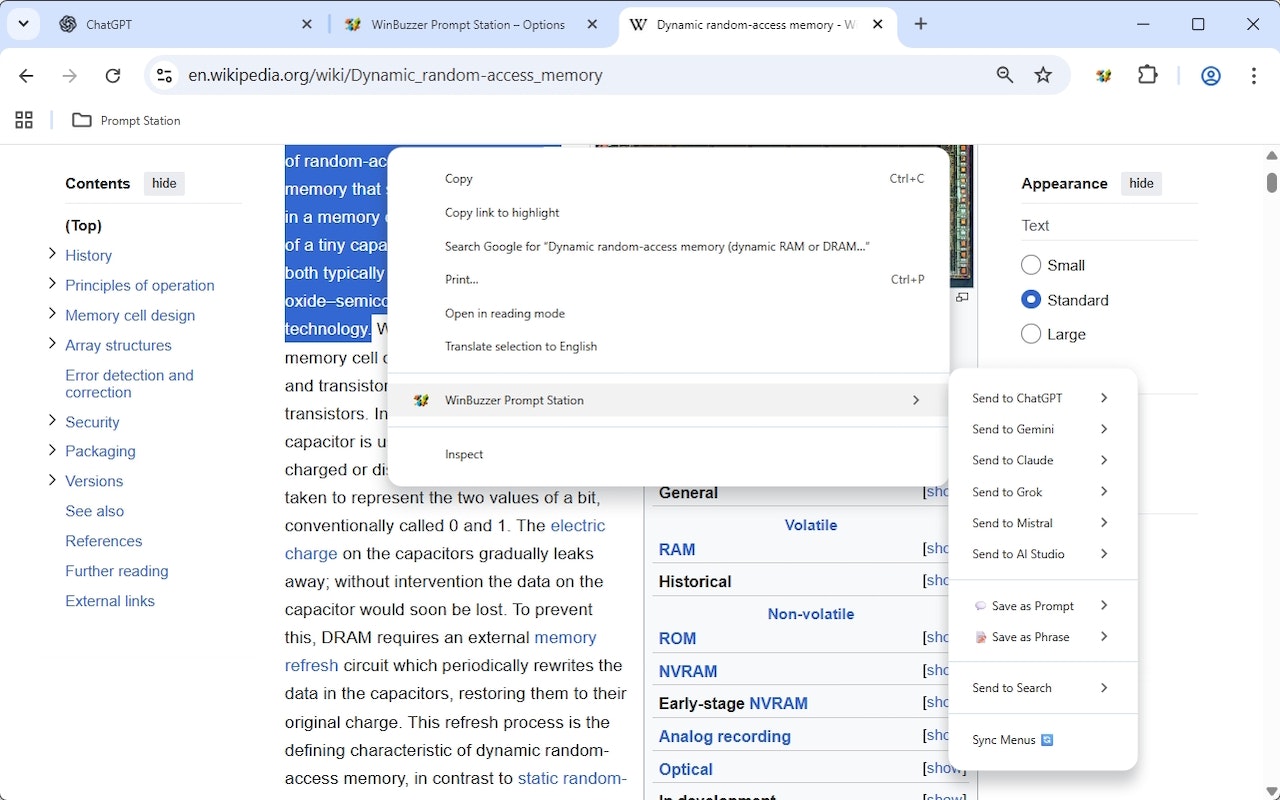1280x800 pixels.
Task: View site information icon in address bar
Action: tap(165, 75)
